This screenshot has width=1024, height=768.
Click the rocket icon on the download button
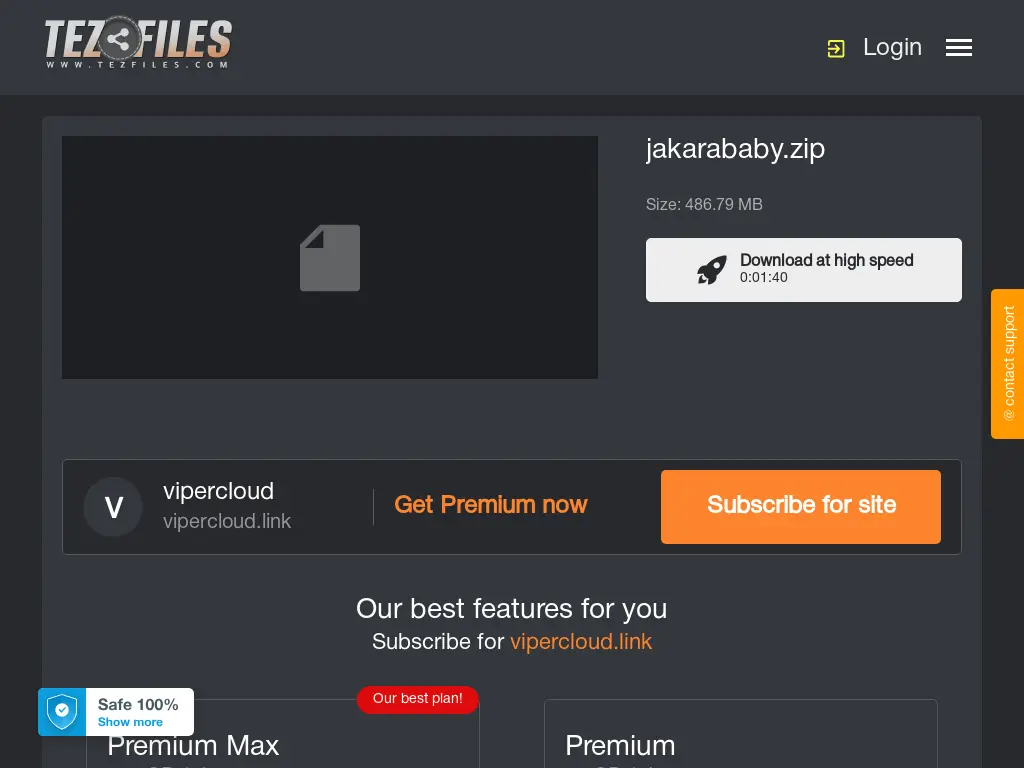tap(712, 270)
